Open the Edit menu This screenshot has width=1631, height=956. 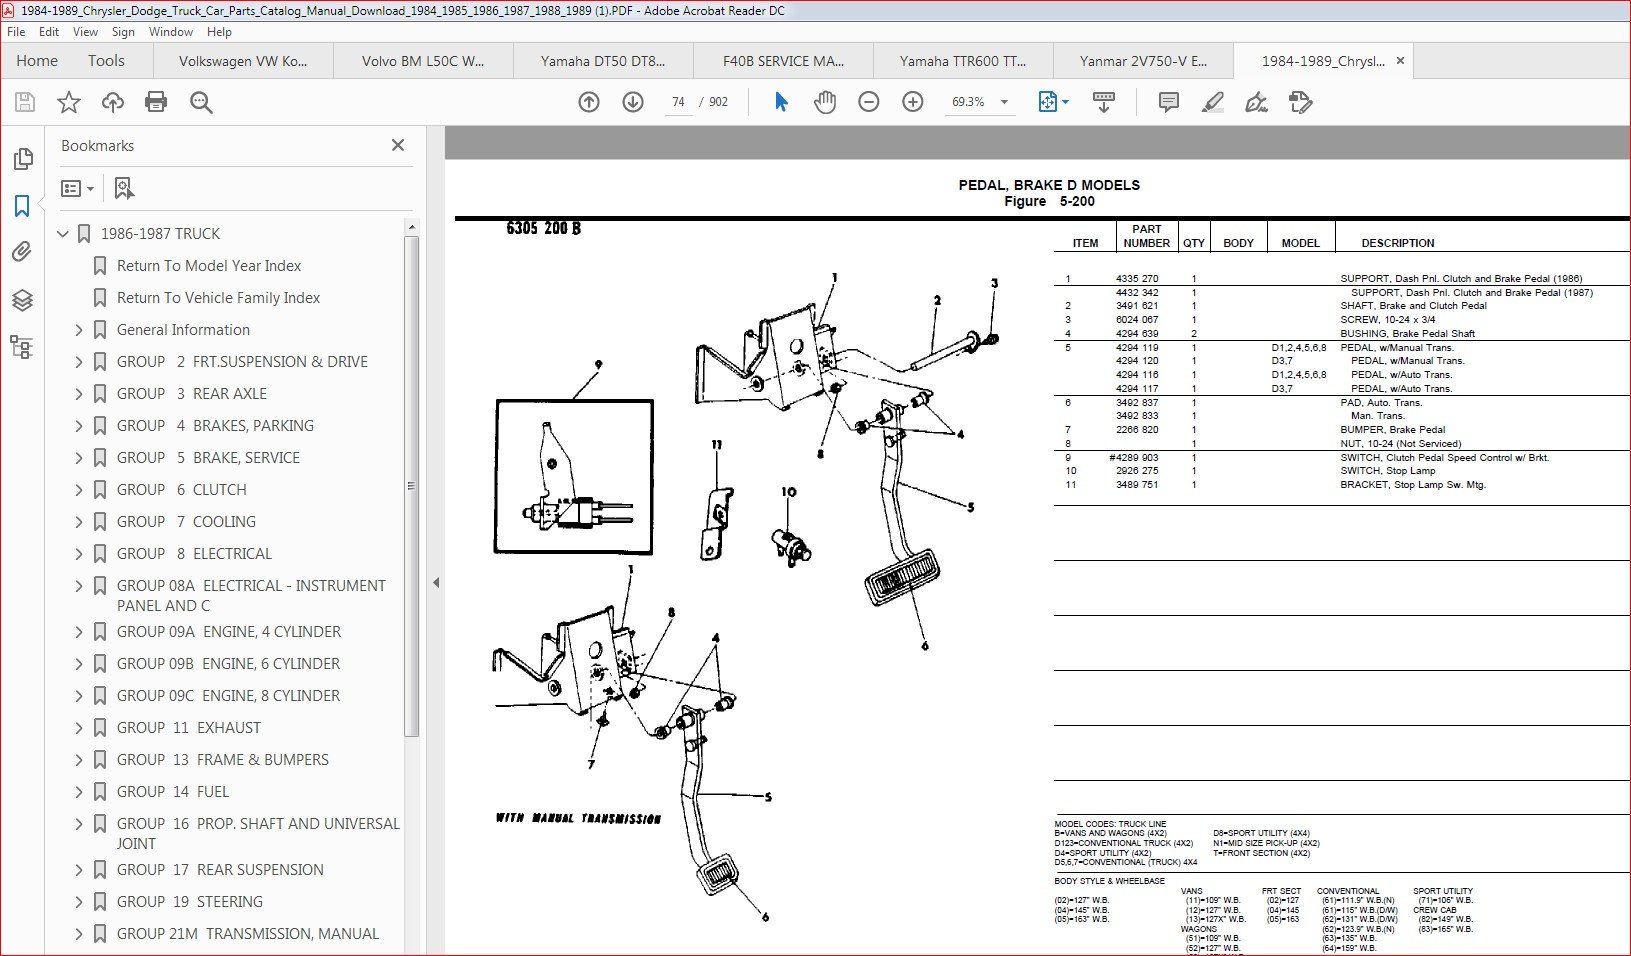coord(49,32)
